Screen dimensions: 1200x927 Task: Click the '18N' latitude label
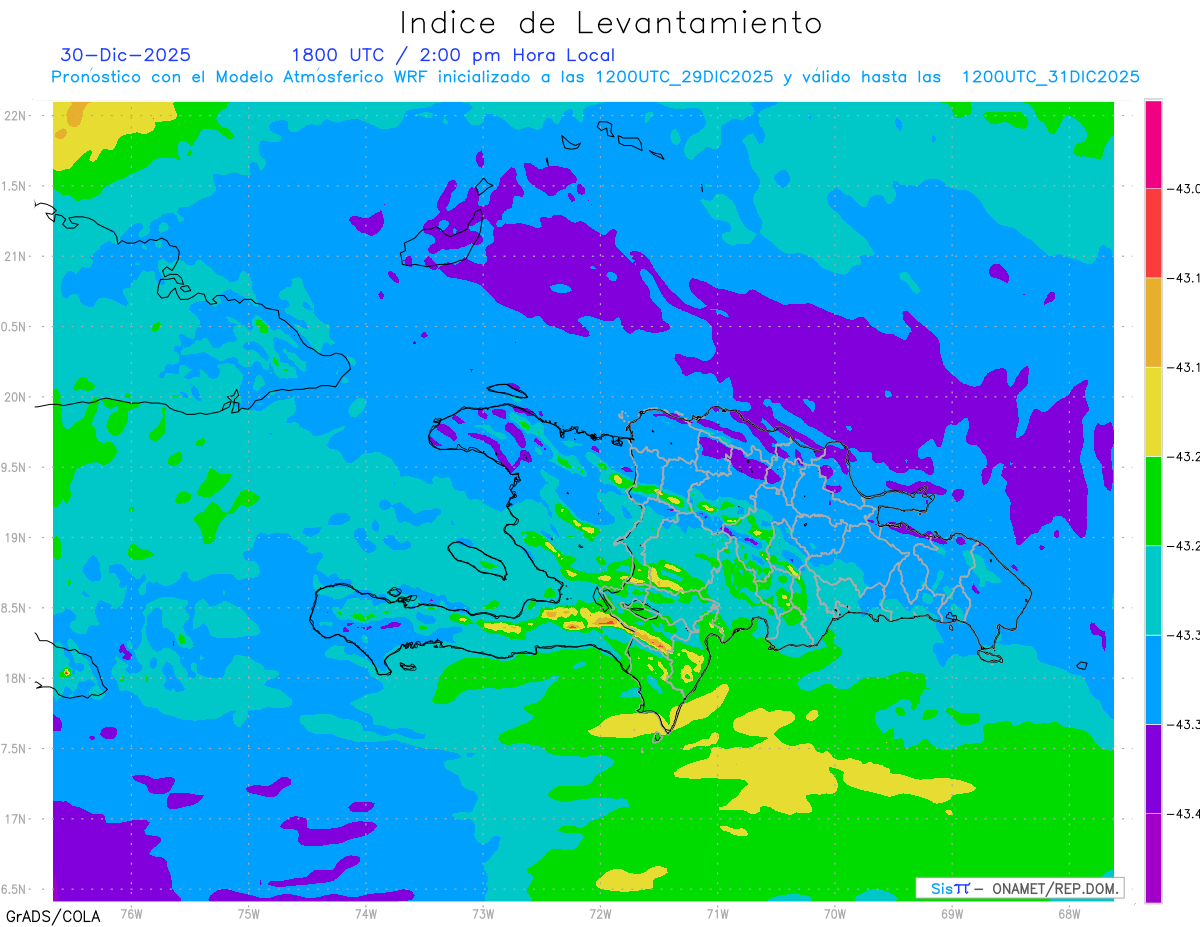click(x=16, y=679)
